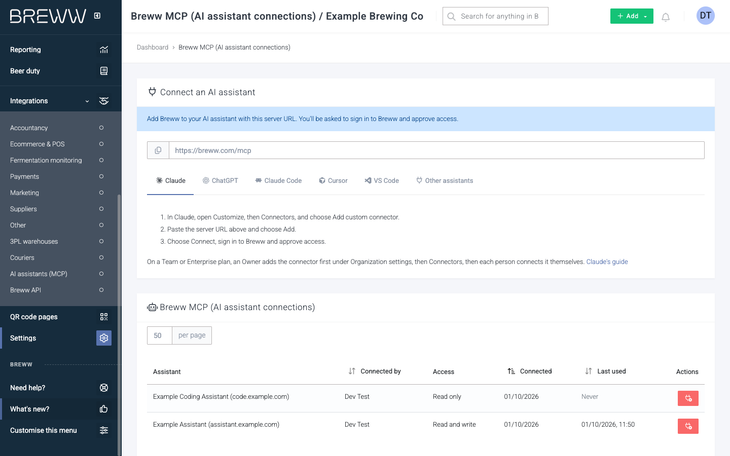Switch to the Claude Code tab
This screenshot has height=456, width=730.
coord(278,181)
